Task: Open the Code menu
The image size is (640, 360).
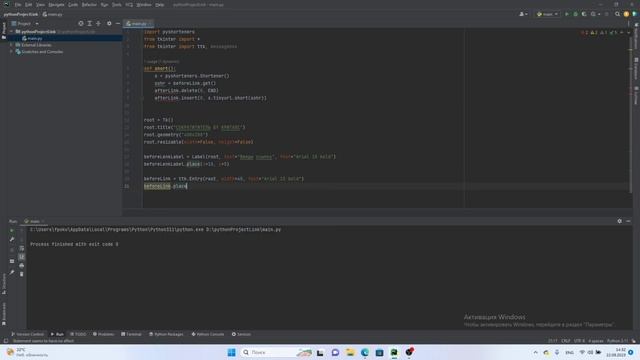Action: click(73, 5)
